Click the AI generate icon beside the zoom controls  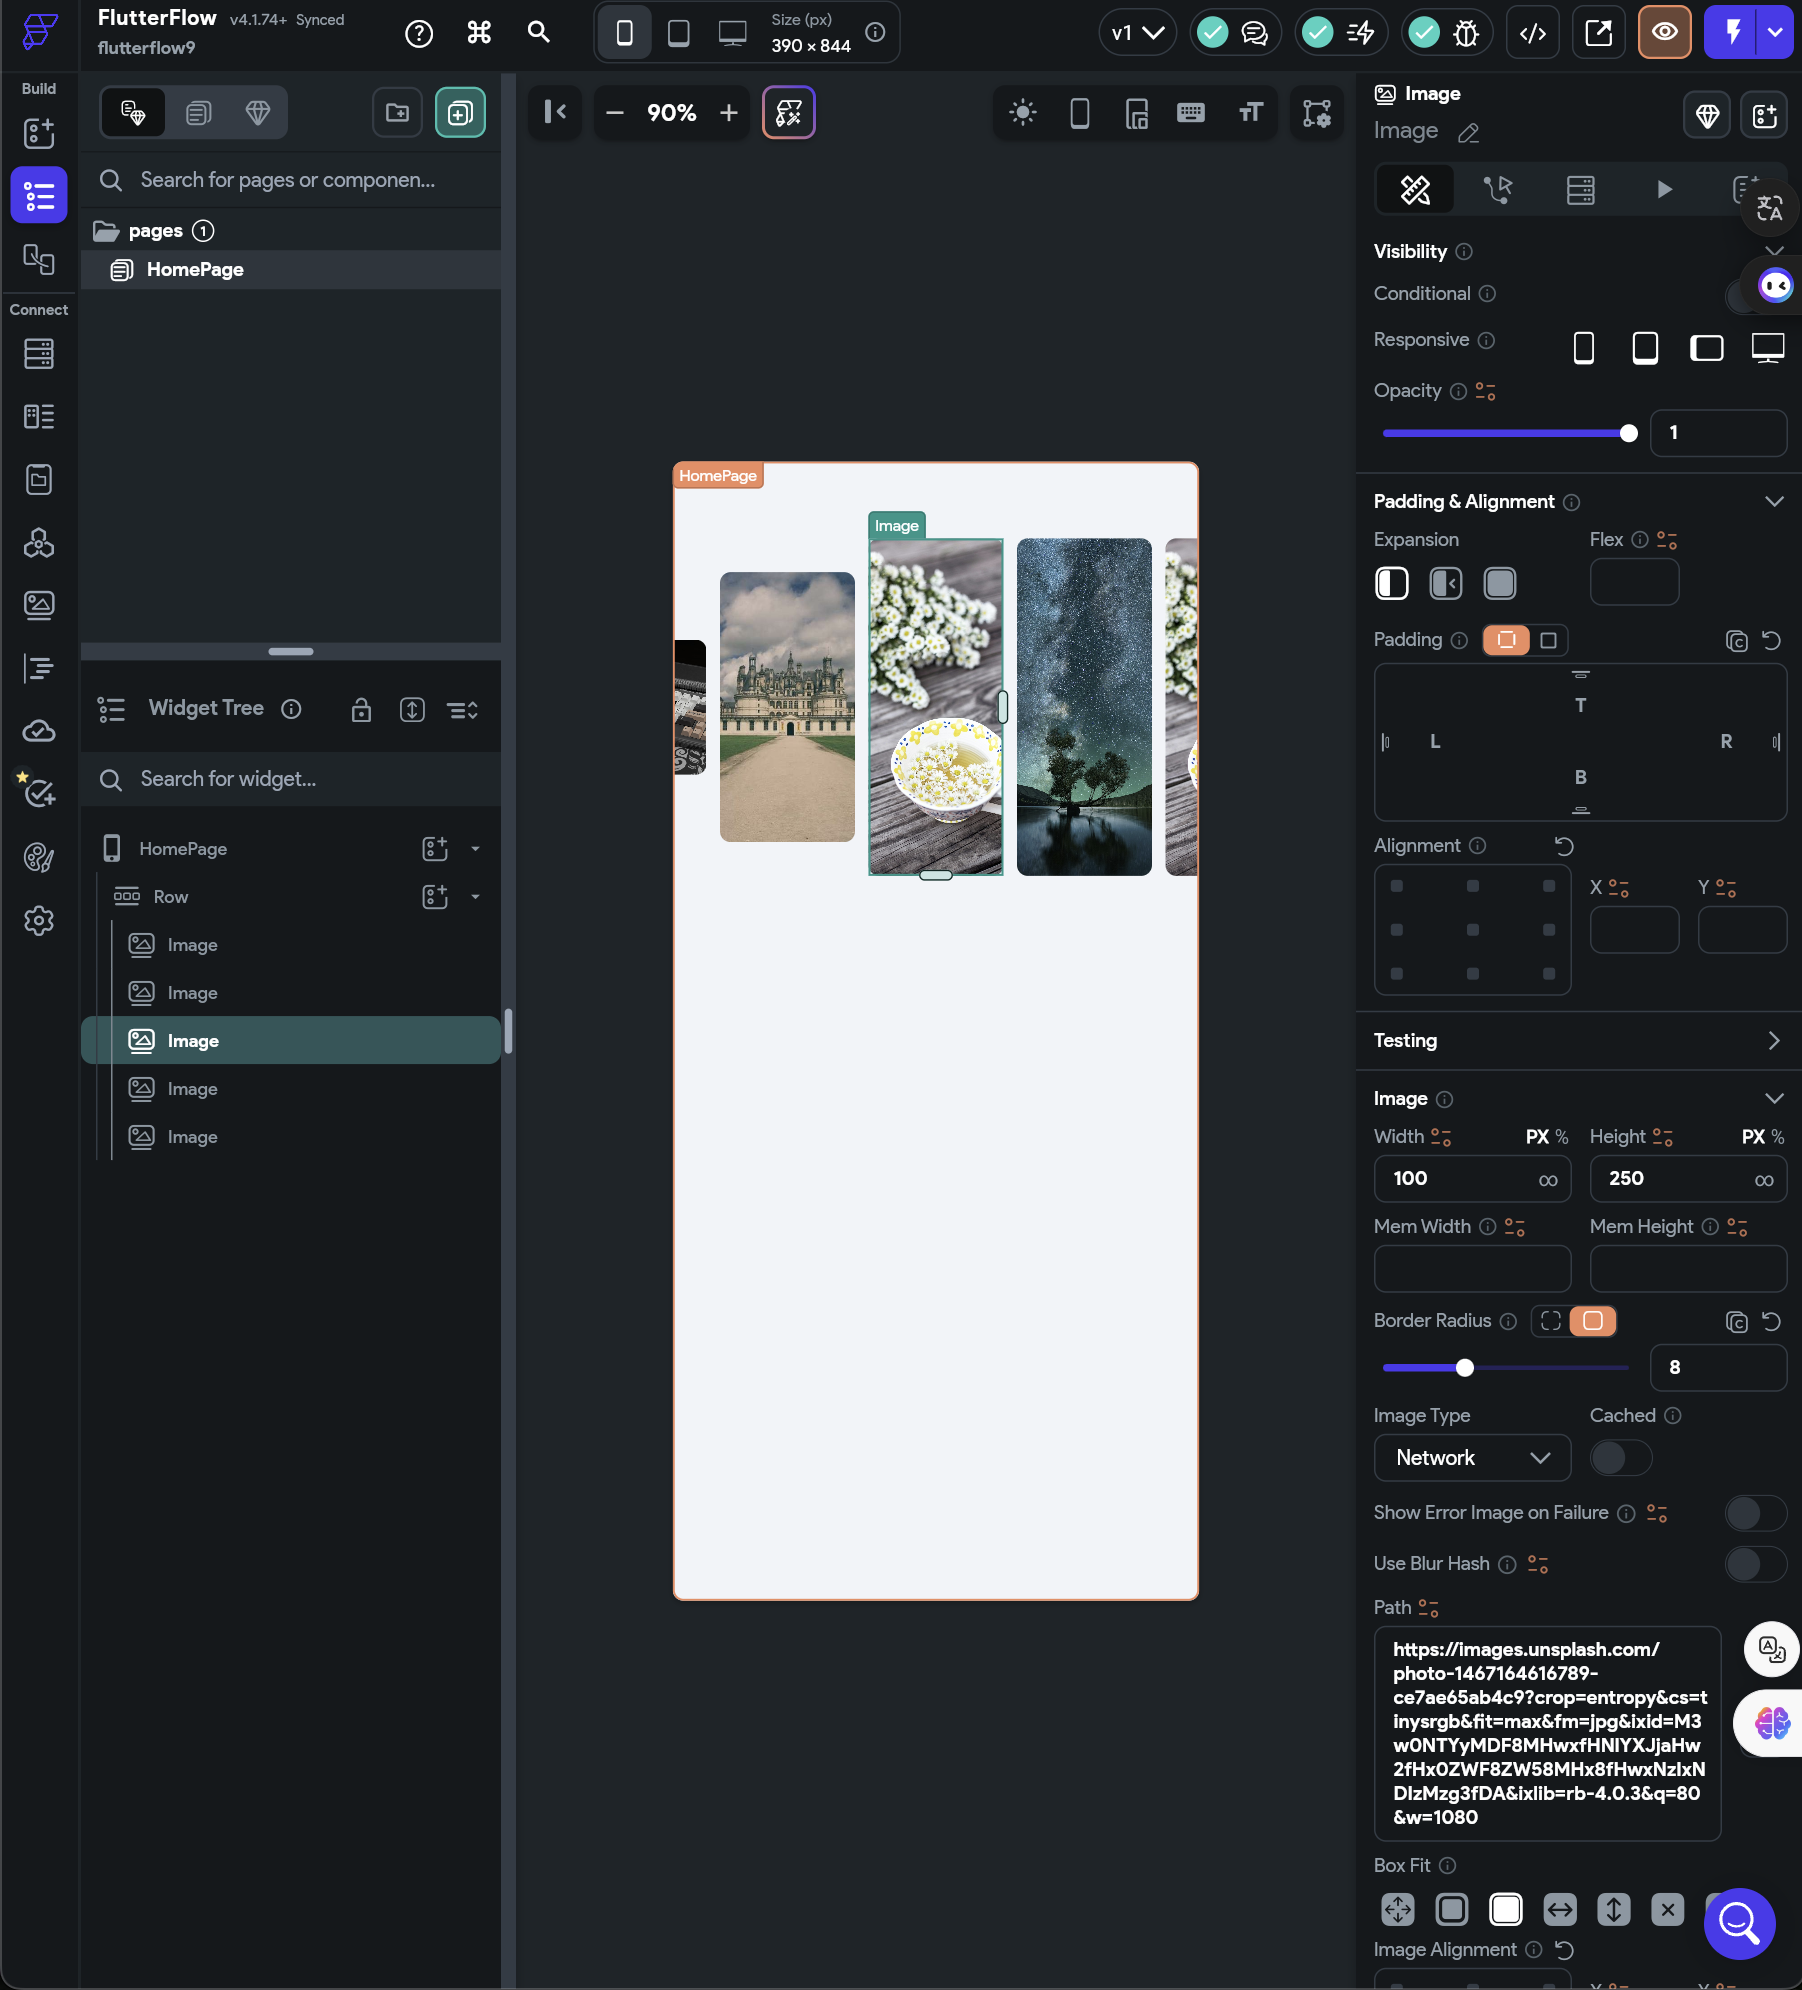(x=788, y=112)
